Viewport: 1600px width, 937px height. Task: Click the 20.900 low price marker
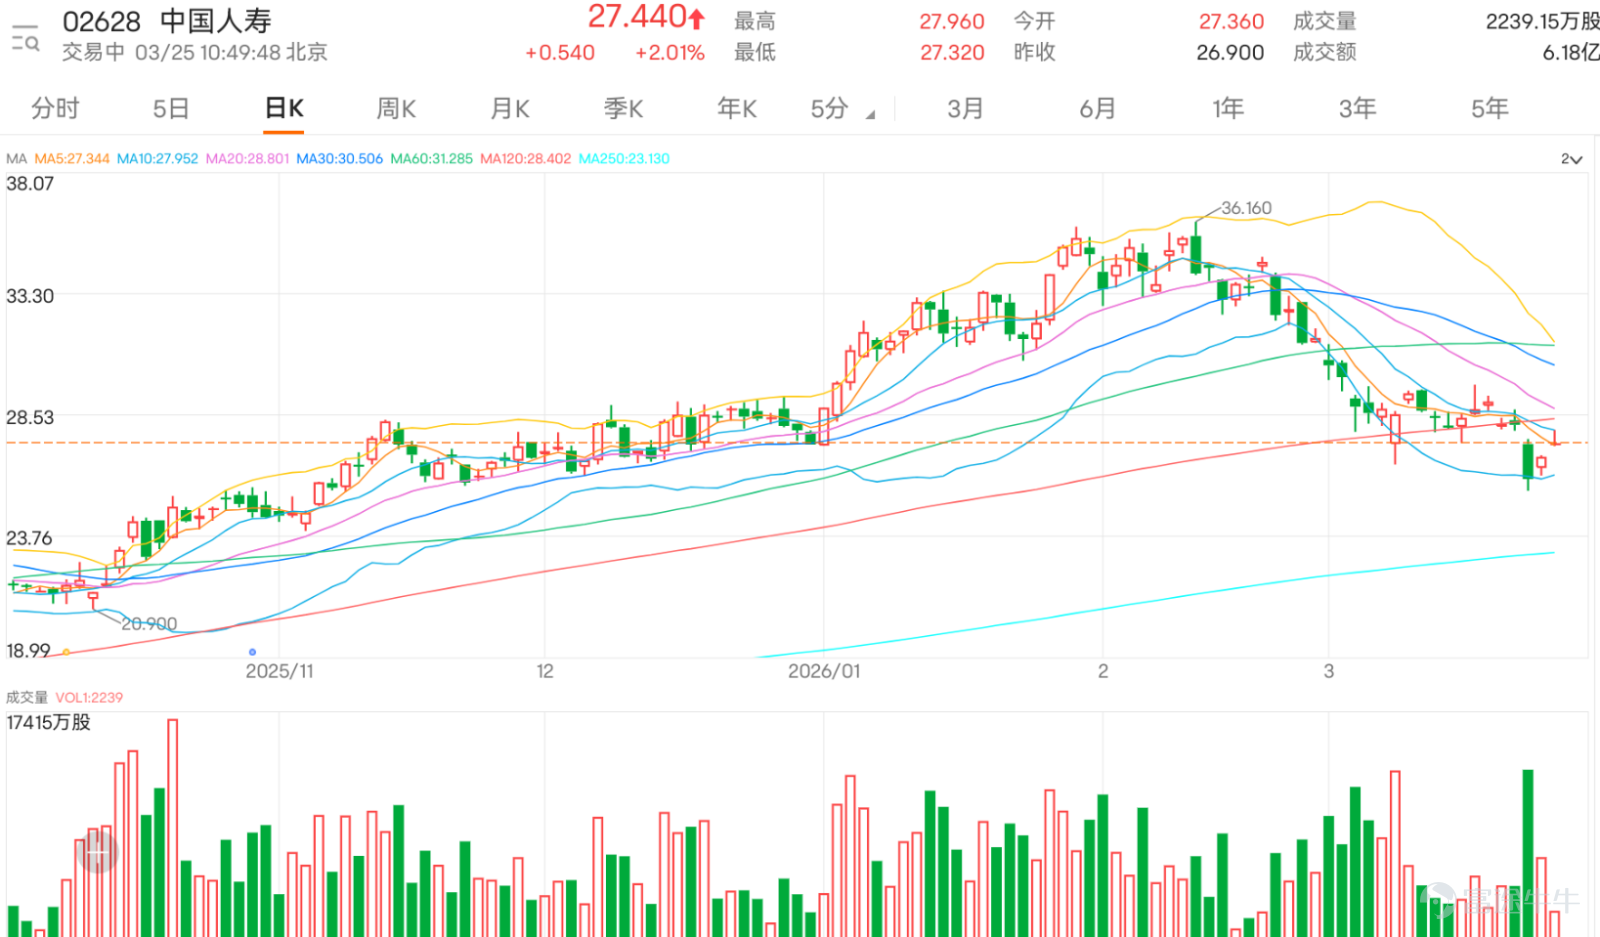click(149, 624)
